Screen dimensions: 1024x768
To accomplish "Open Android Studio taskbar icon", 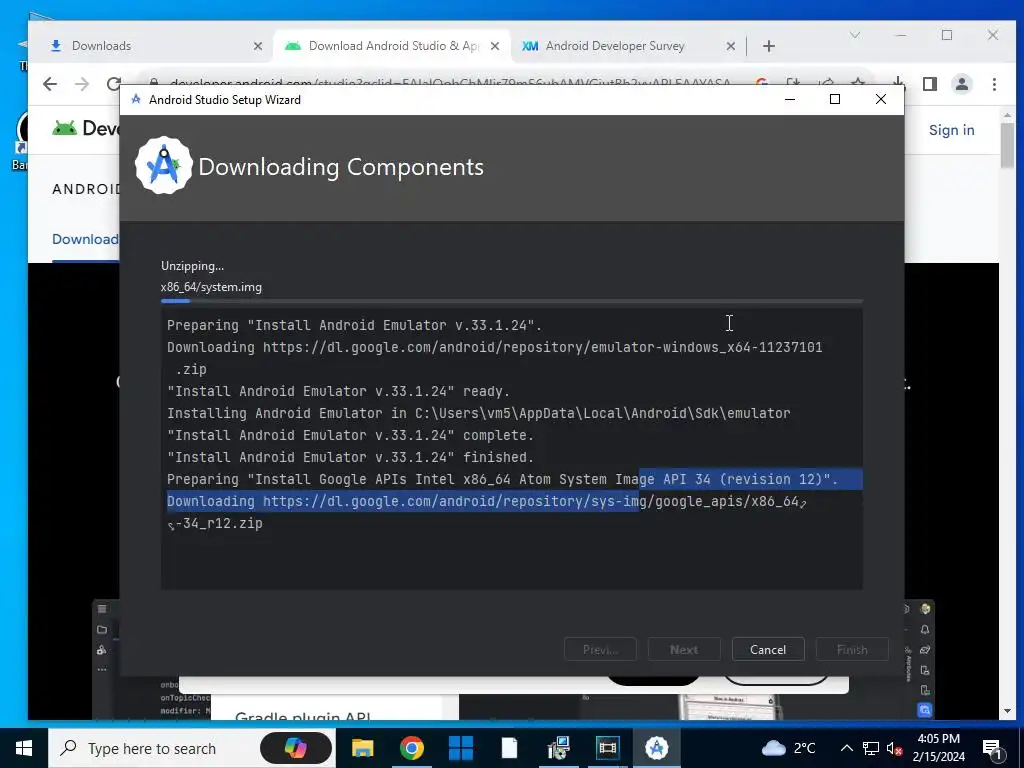I will click(x=656, y=748).
